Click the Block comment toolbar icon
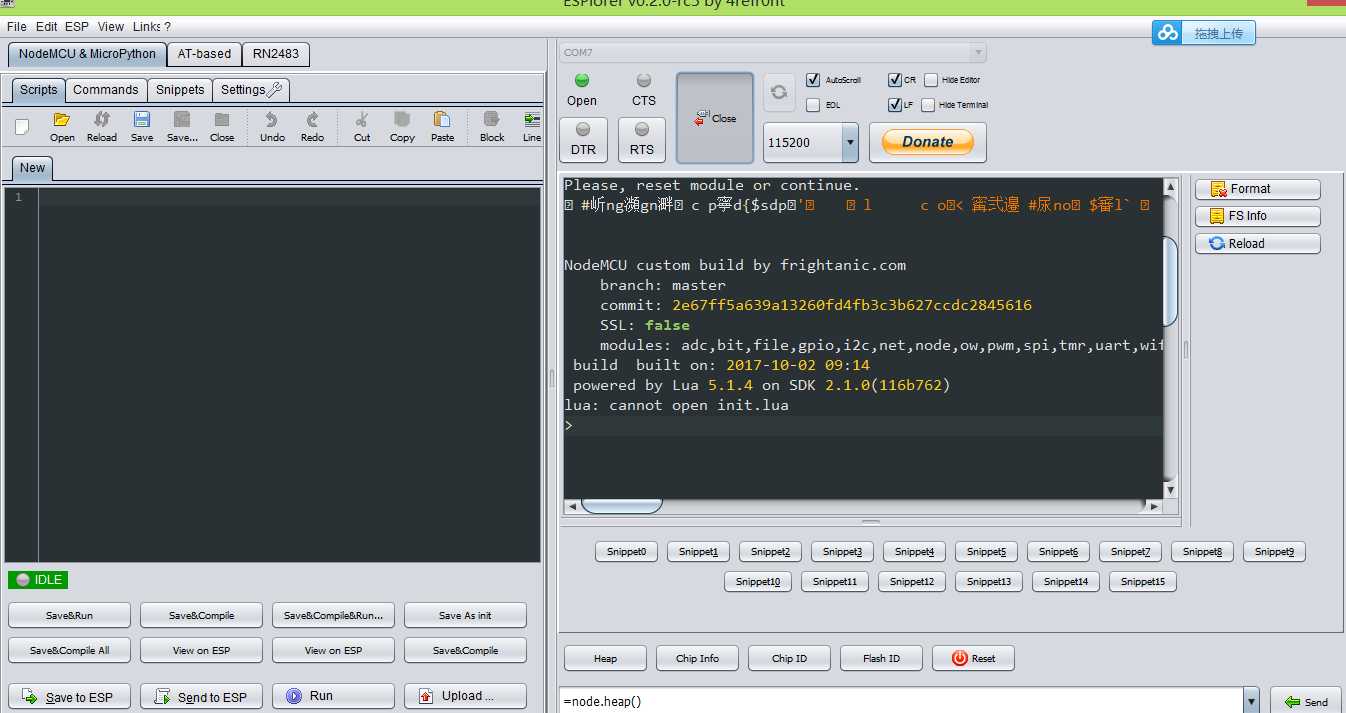This screenshot has width=1346, height=713. pyautogui.click(x=492, y=127)
